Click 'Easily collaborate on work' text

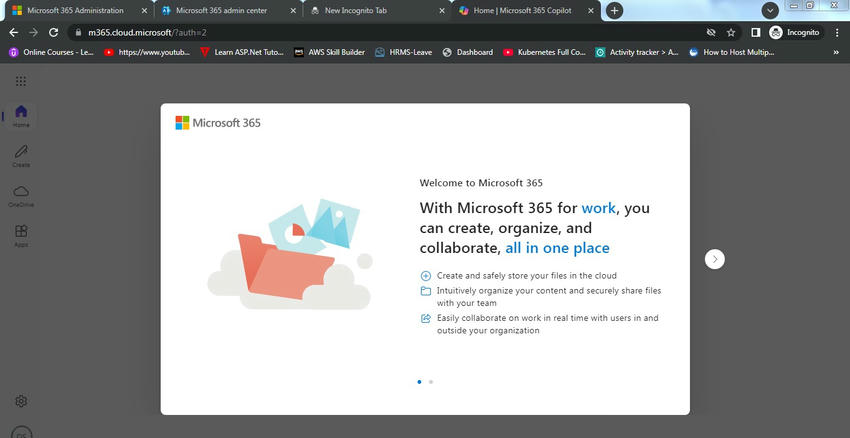click(x=548, y=324)
